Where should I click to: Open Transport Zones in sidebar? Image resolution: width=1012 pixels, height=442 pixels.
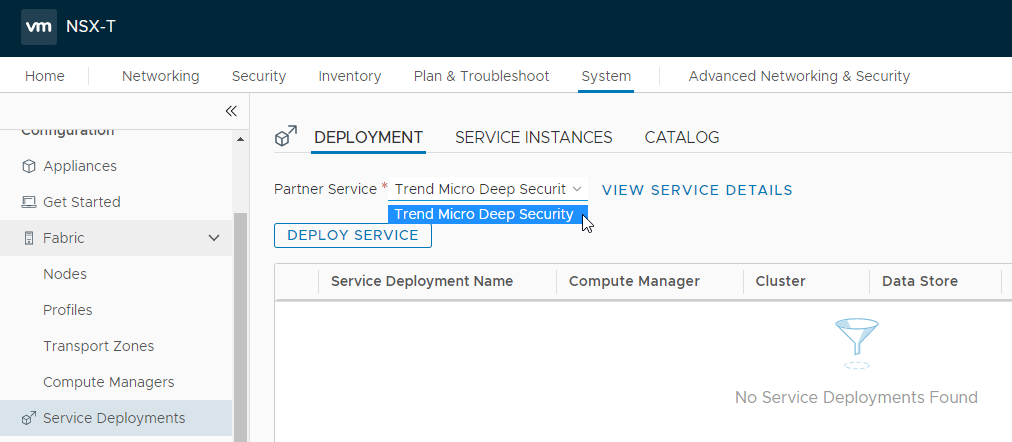(98, 346)
